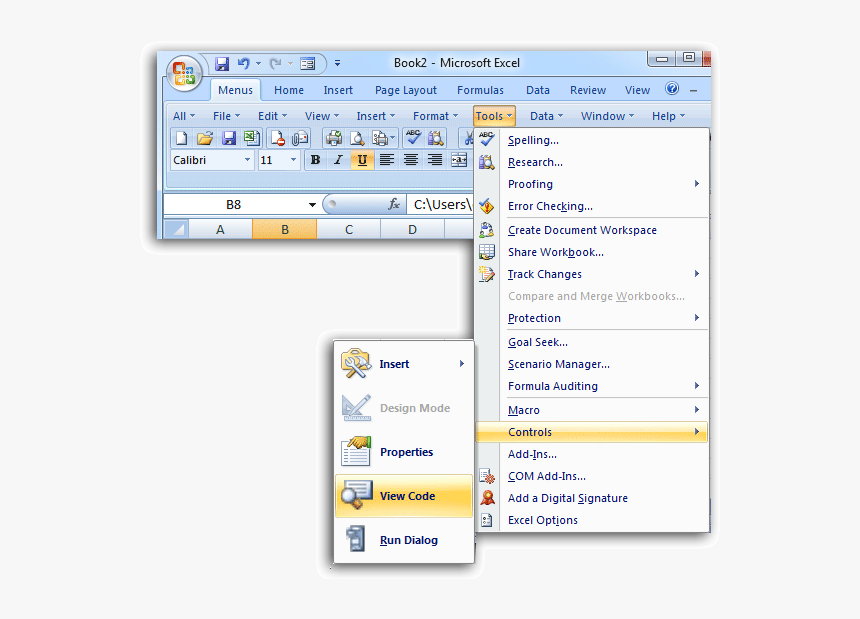
Task: Open Research icon in classic toolbar
Action: coord(436,138)
